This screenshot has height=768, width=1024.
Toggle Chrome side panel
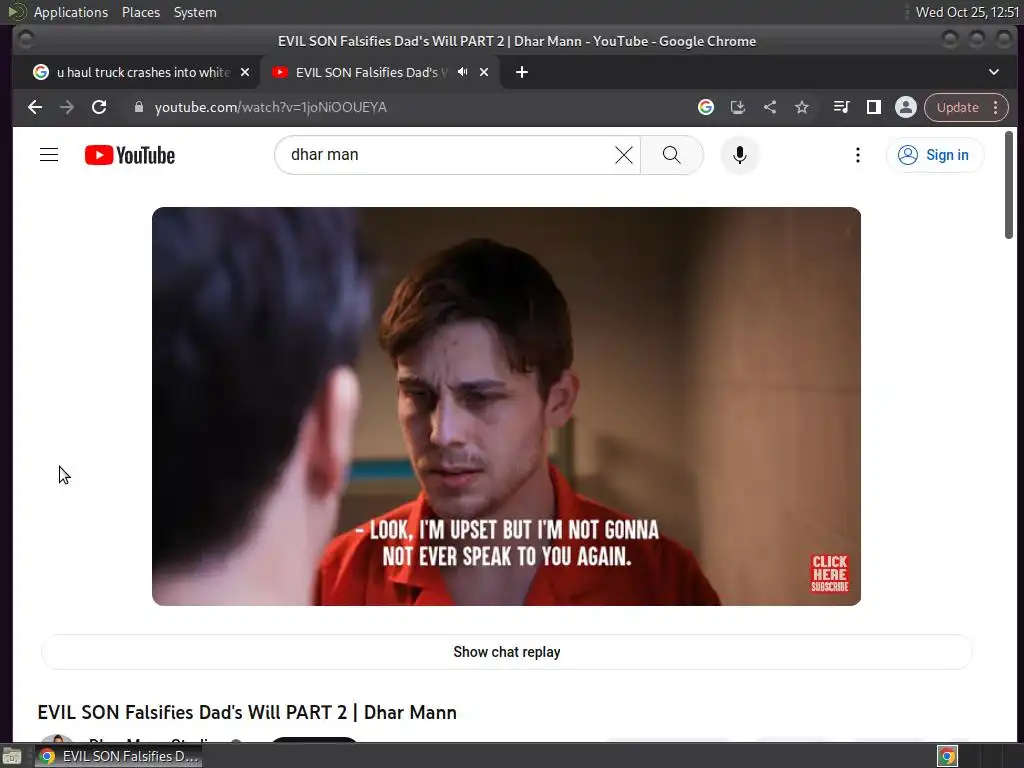(873, 107)
